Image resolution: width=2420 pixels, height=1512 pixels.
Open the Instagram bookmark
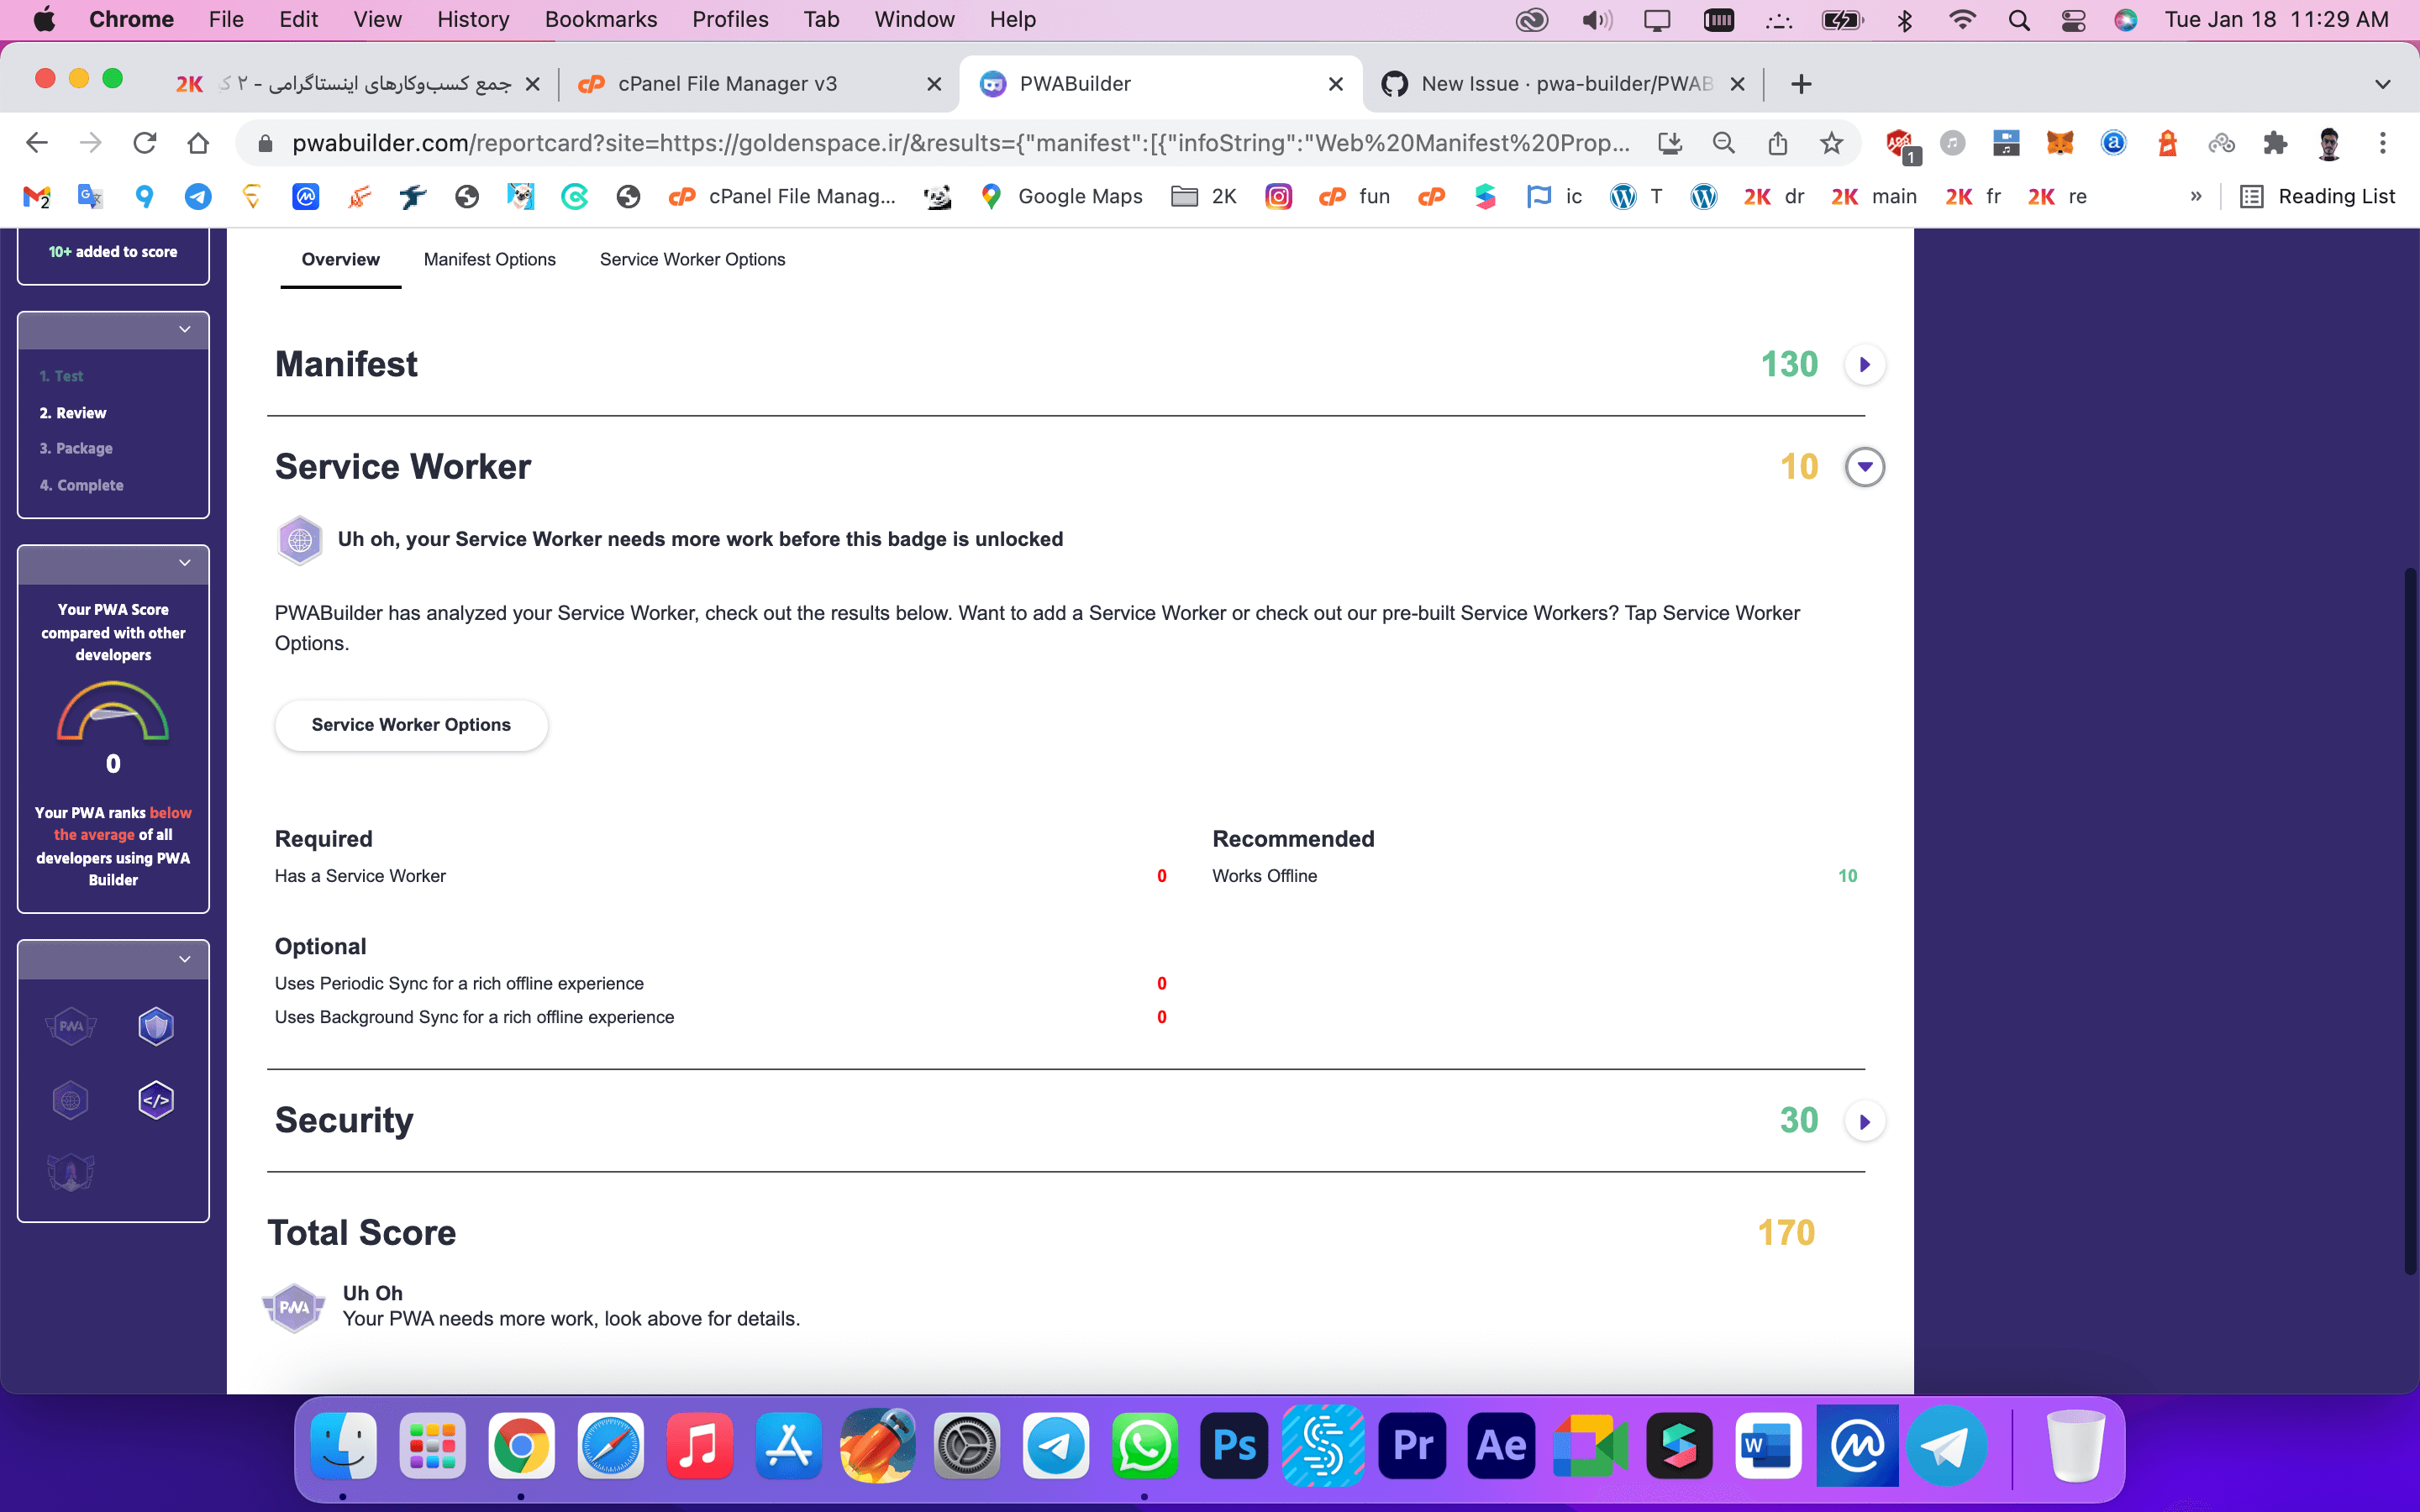(x=1278, y=196)
